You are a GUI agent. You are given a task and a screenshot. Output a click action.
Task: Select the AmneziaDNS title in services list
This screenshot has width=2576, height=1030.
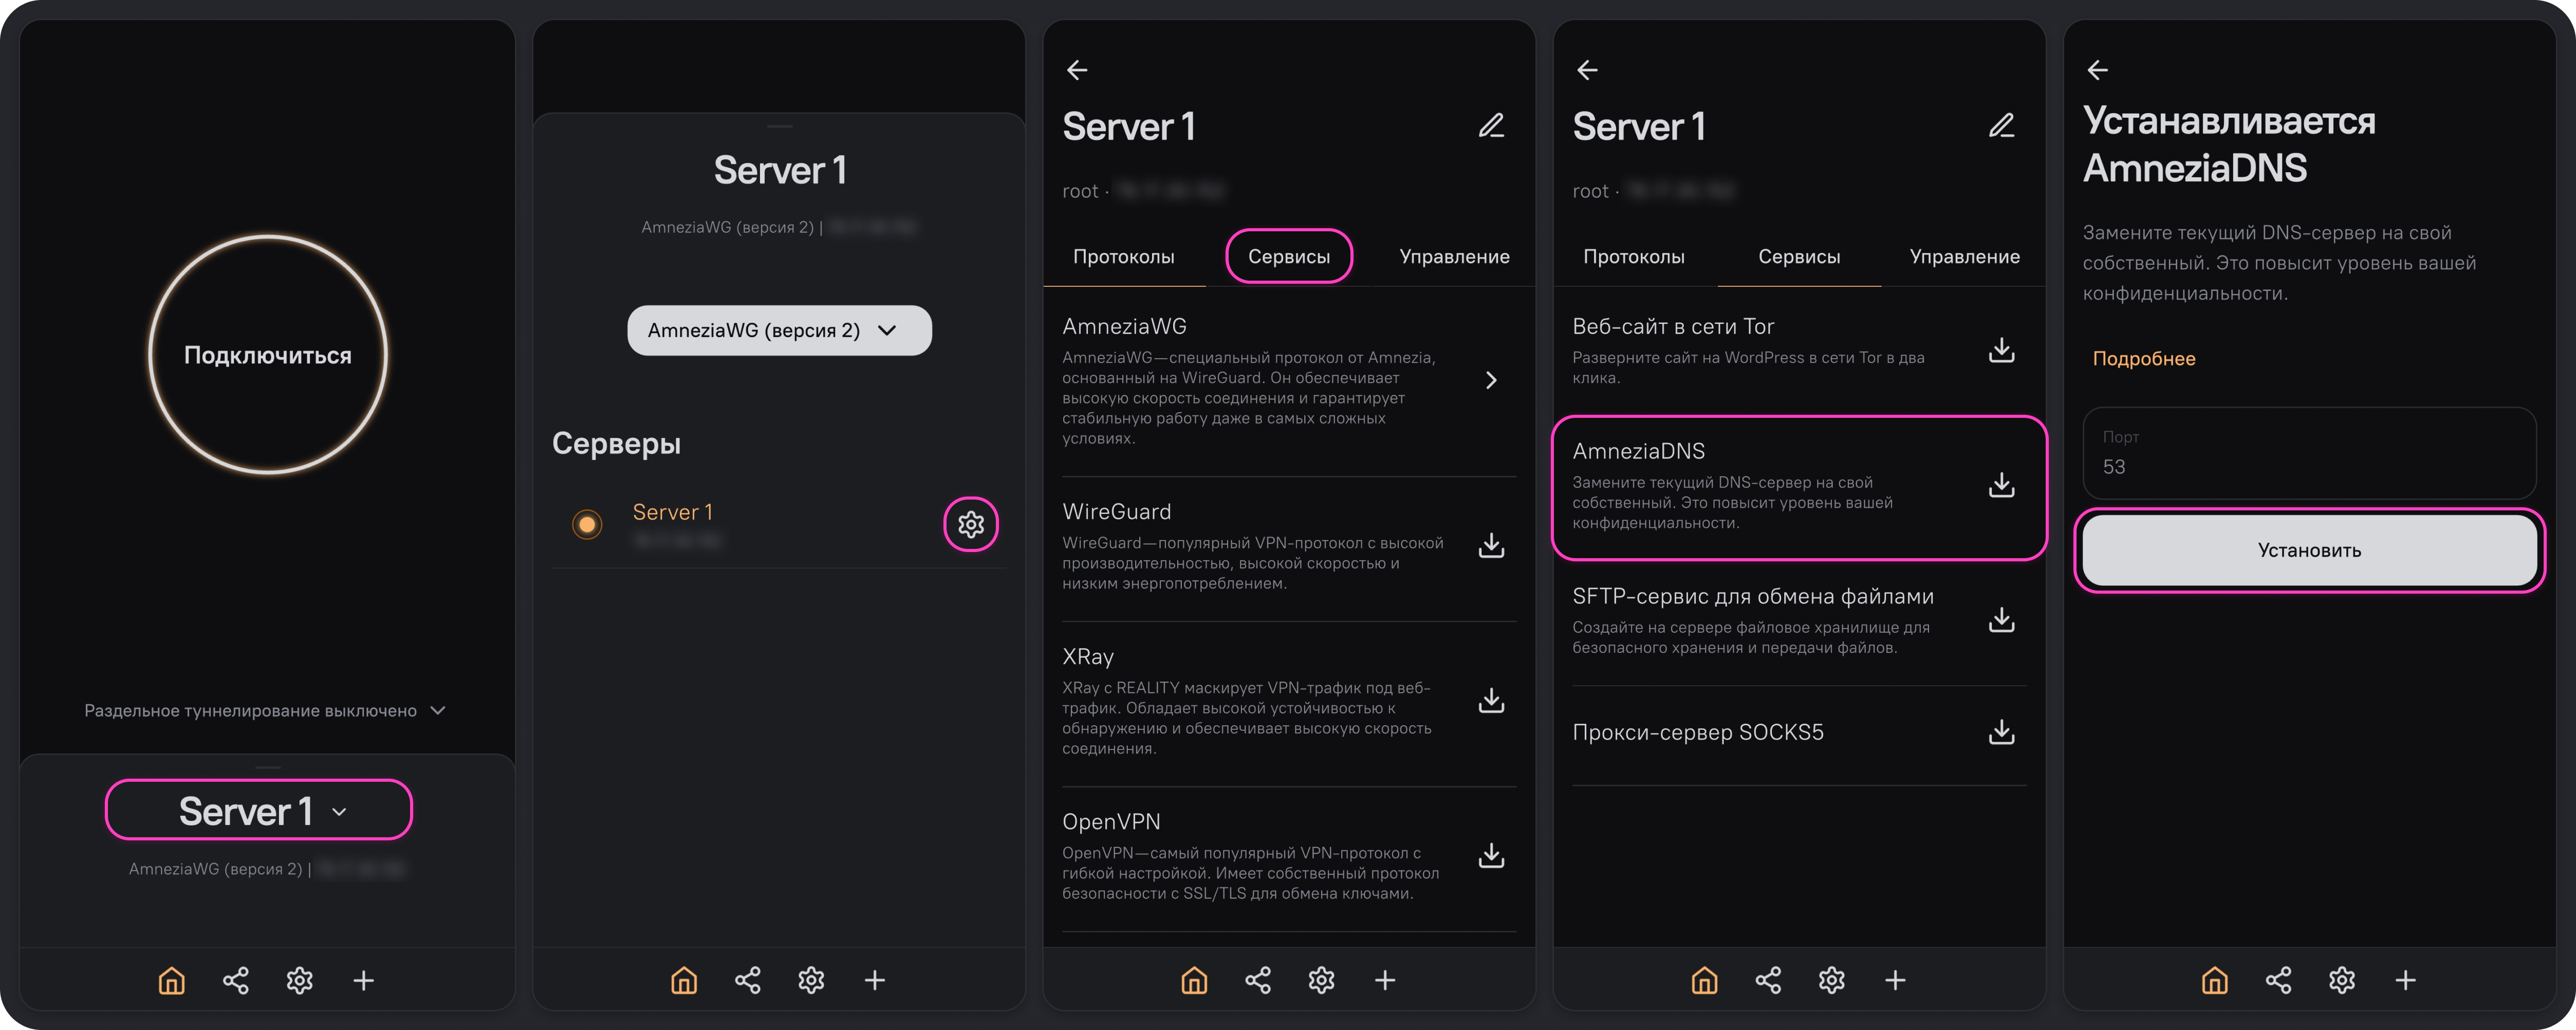[x=1638, y=451]
